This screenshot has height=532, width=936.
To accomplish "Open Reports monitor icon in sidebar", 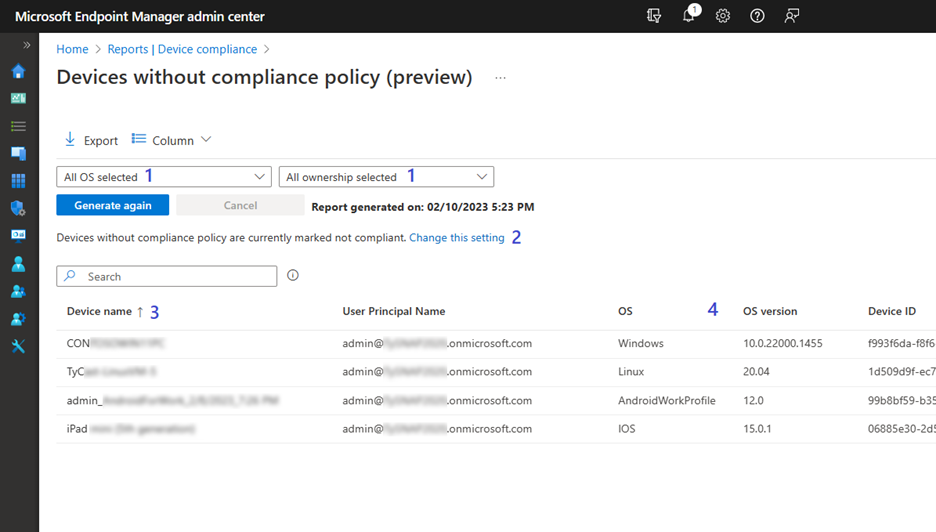I will click(19, 235).
